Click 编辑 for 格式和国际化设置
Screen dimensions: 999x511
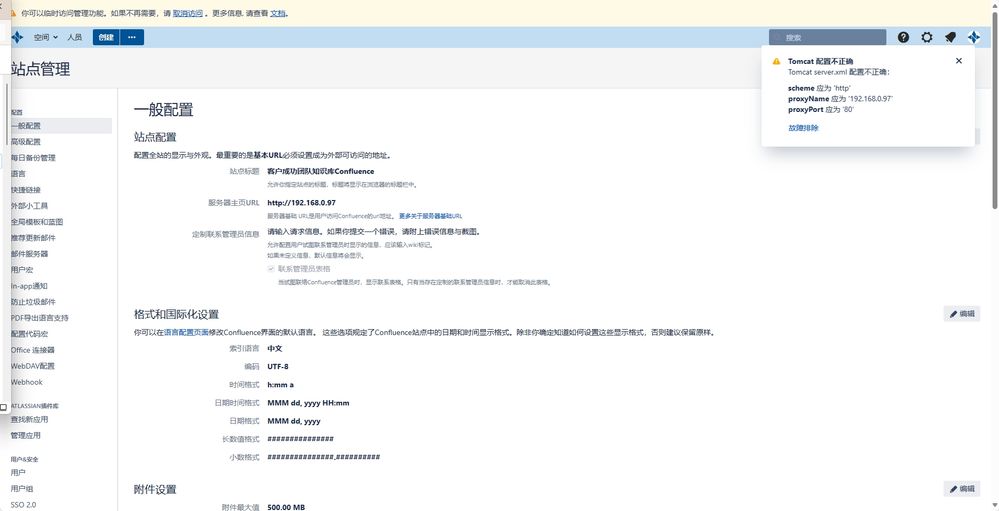click(x=961, y=313)
